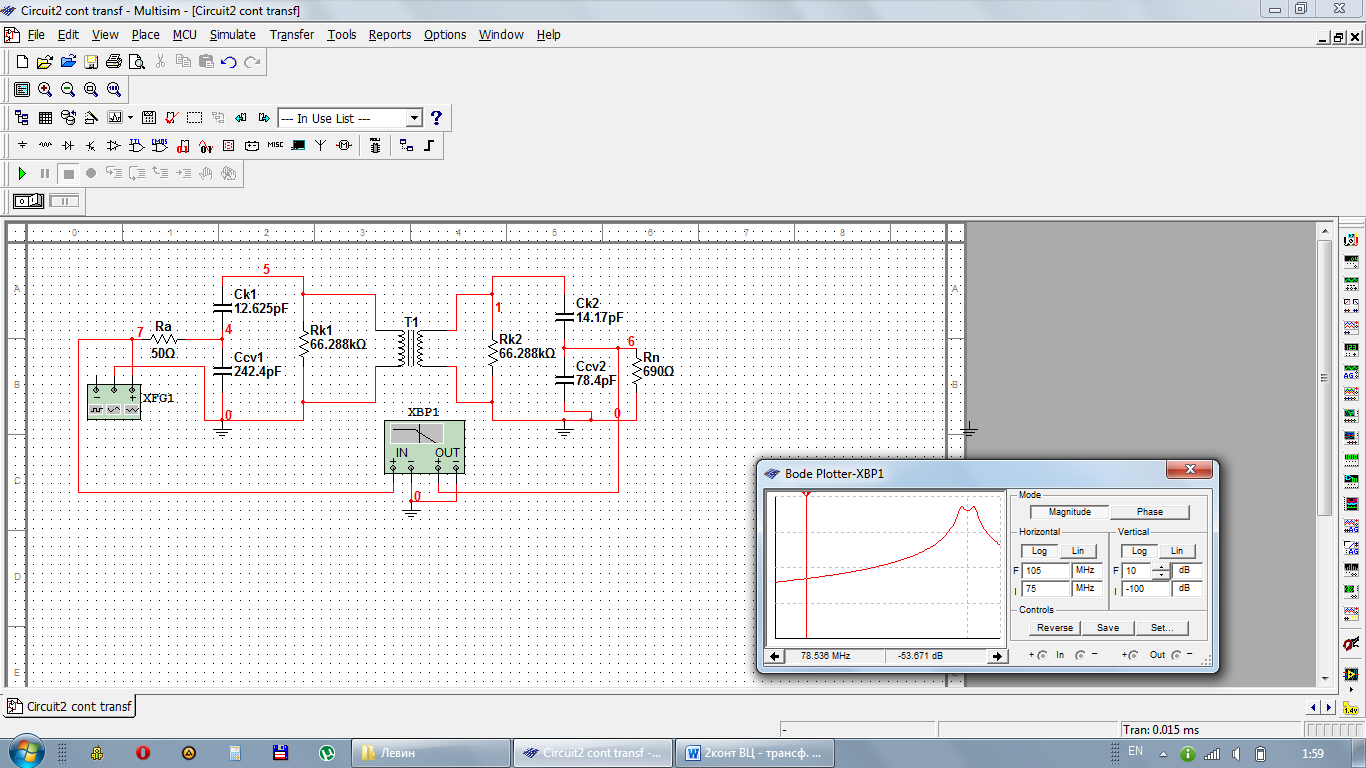Open Set... in Bode Plotter controls
Image resolution: width=1366 pixels, height=768 pixels.
[1162, 628]
